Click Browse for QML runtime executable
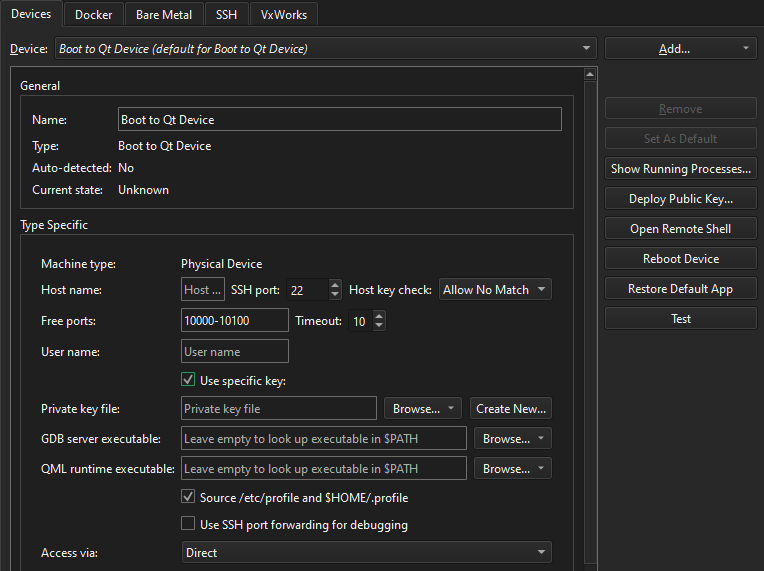Viewport: 764px width, 571px height. tap(513, 468)
